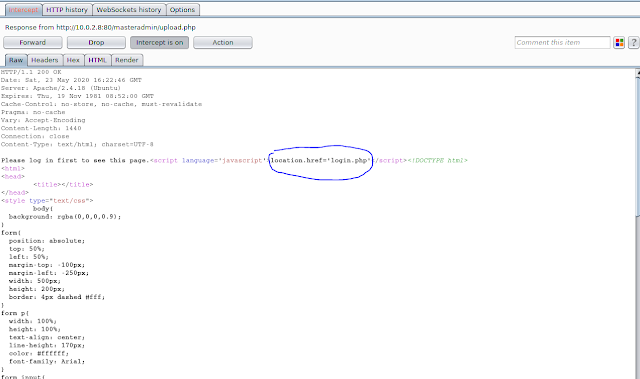Click the HTTP/1.1 200 OK status line

coord(31,72)
